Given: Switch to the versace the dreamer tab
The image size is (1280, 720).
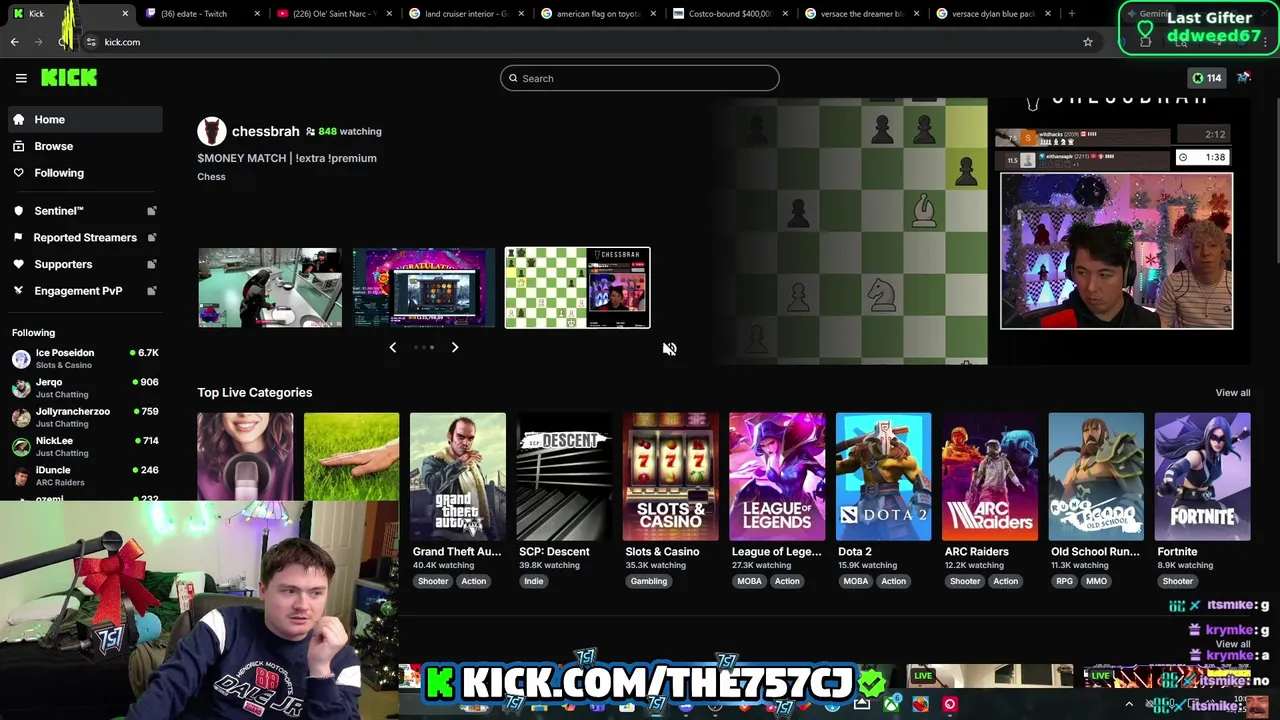Looking at the screenshot, I should click(862, 14).
